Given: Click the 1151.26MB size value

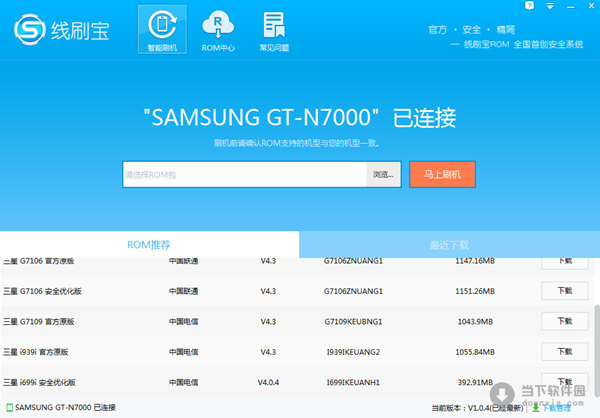Looking at the screenshot, I should 475,291.
